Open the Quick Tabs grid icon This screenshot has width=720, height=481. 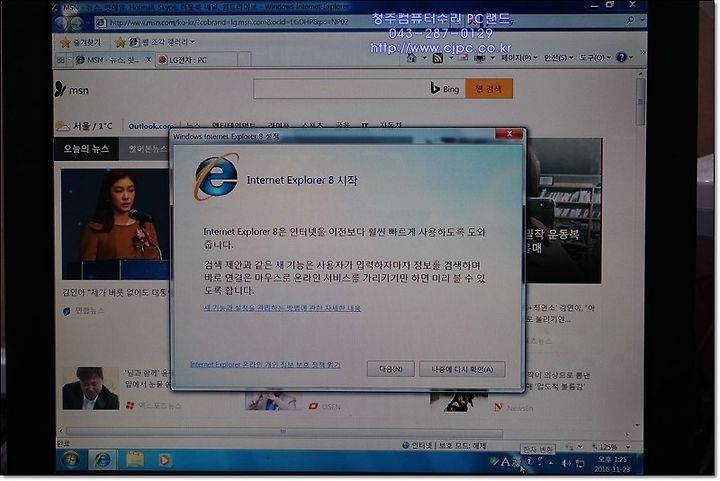point(62,60)
